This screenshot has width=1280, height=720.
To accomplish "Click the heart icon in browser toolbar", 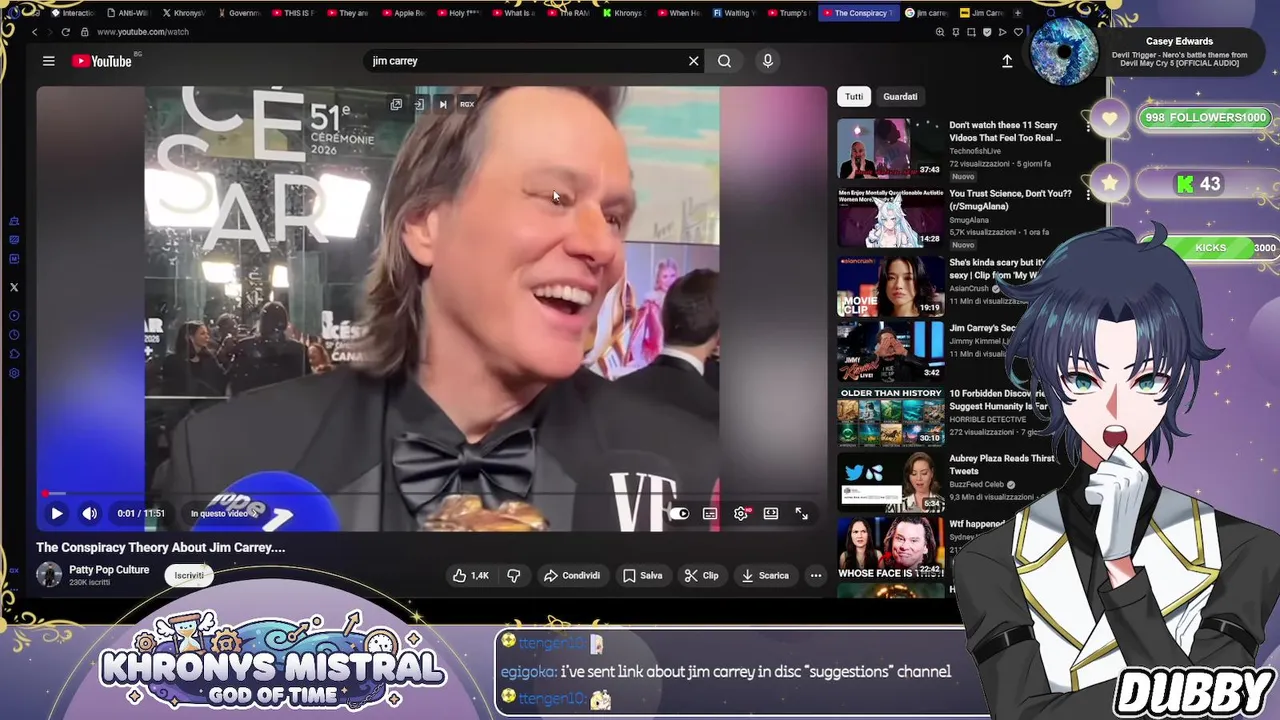I will click(x=1018, y=32).
